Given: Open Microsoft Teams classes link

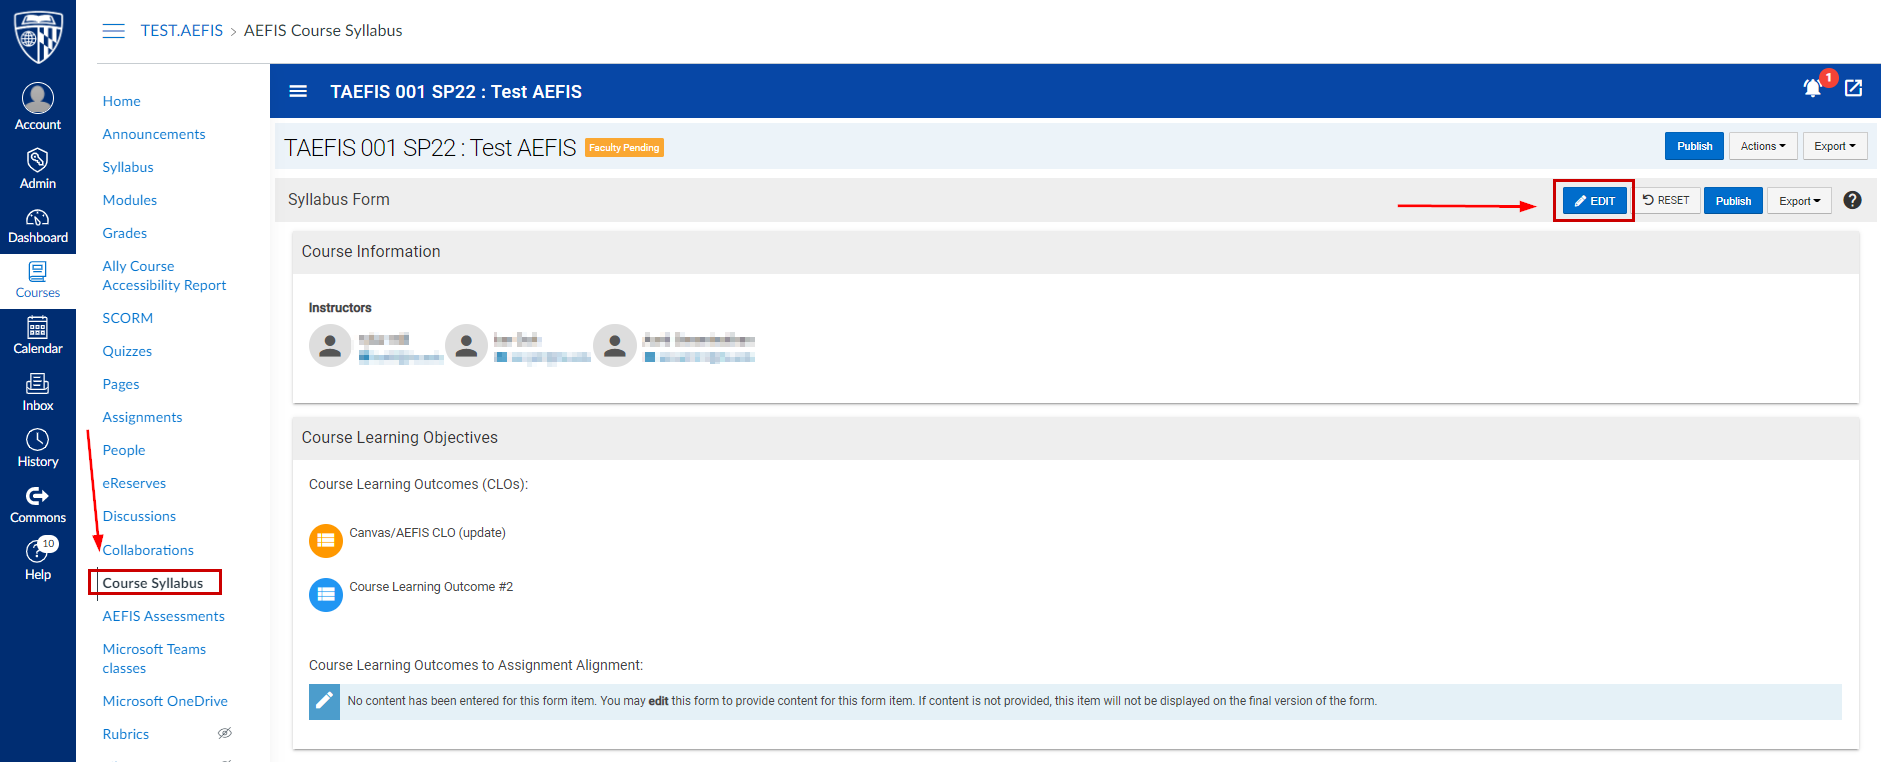Looking at the screenshot, I should coord(154,658).
